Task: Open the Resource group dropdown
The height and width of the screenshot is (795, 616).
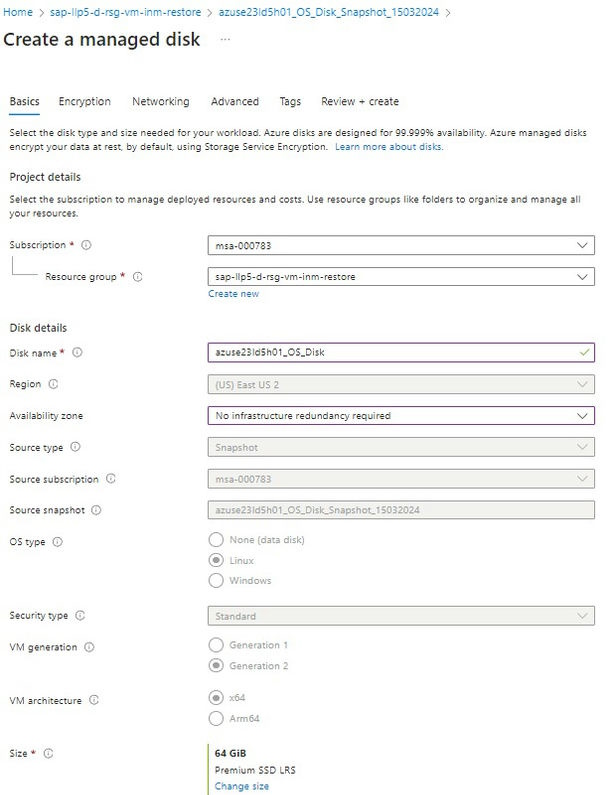Action: (402, 277)
